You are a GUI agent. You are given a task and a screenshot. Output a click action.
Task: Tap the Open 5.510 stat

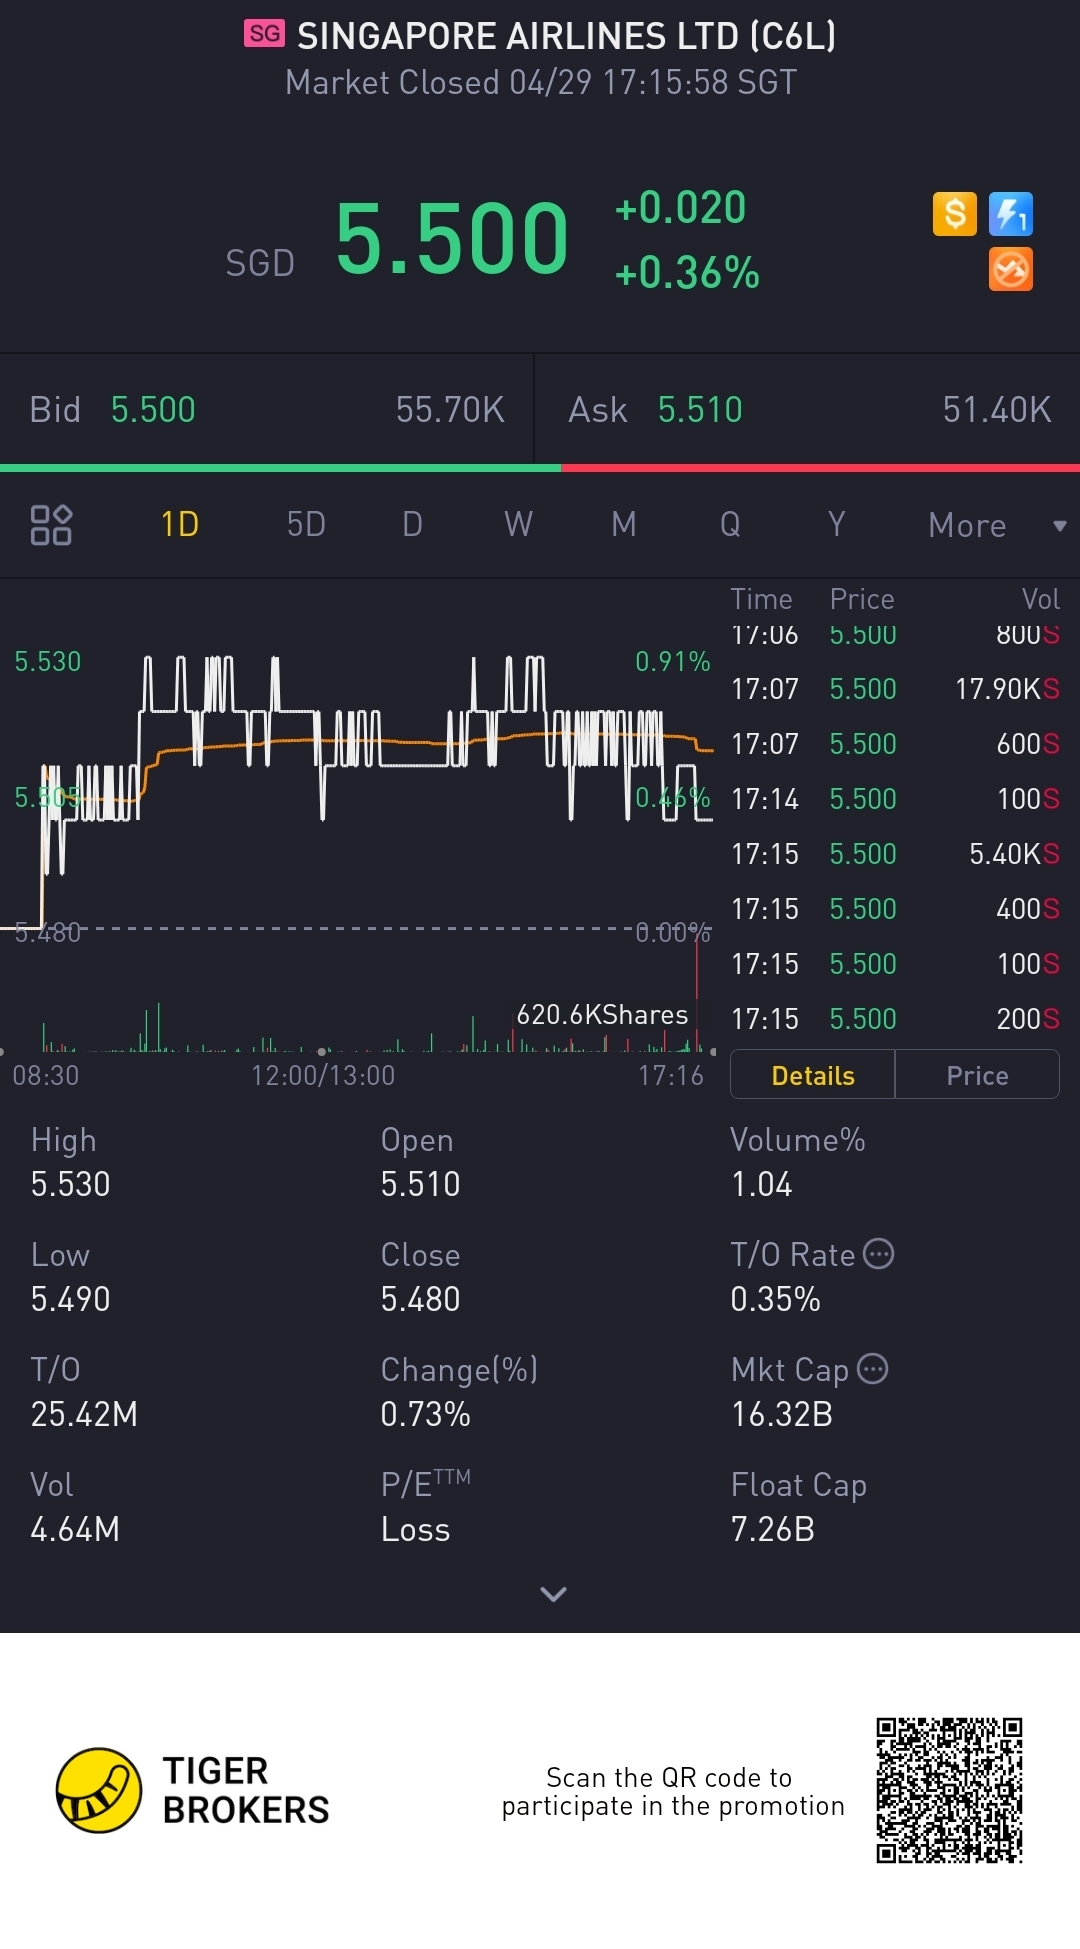pyautogui.click(x=420, y=1162)
